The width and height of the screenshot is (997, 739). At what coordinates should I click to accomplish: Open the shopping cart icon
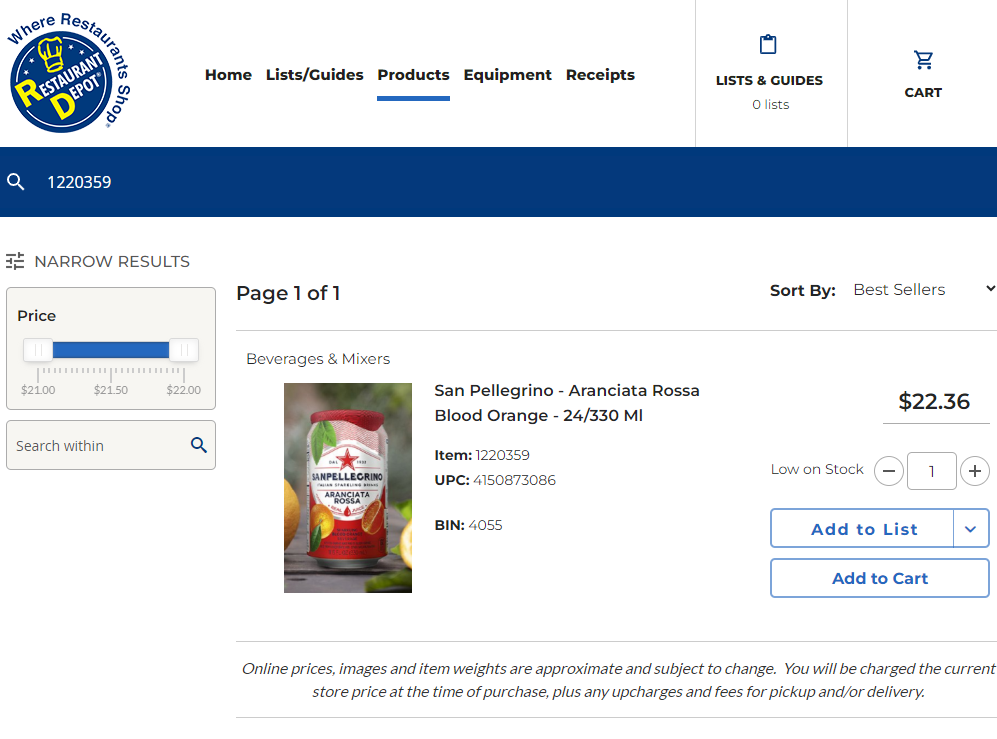[923, 60]
